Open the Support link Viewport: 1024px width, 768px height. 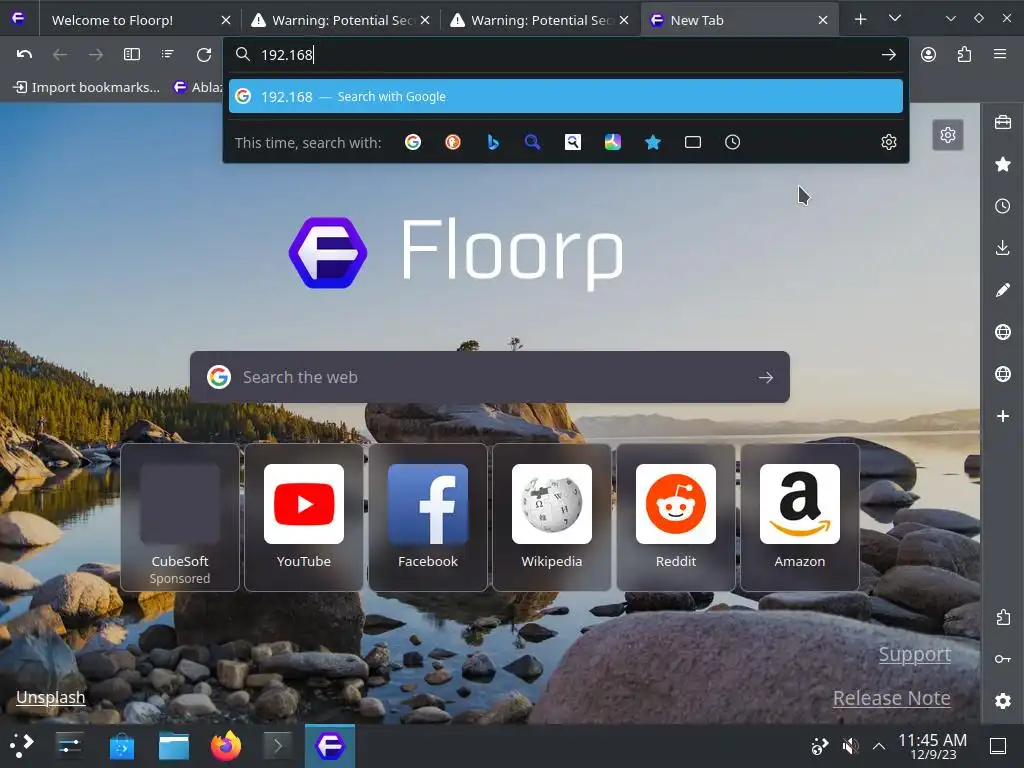pos(914,654)
